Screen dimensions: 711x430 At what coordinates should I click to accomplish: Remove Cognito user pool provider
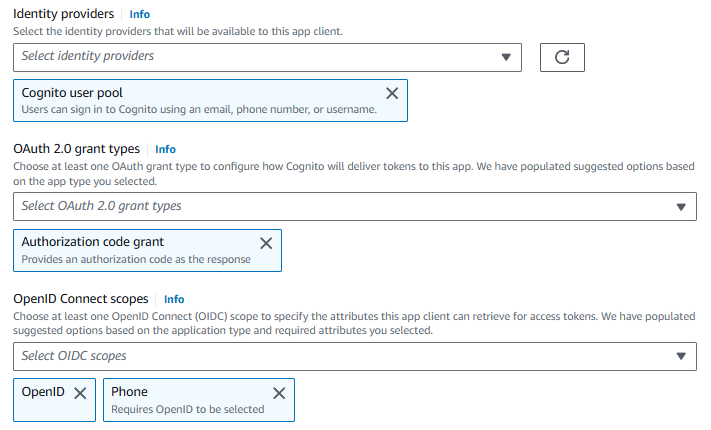click(x=392, y=93)
